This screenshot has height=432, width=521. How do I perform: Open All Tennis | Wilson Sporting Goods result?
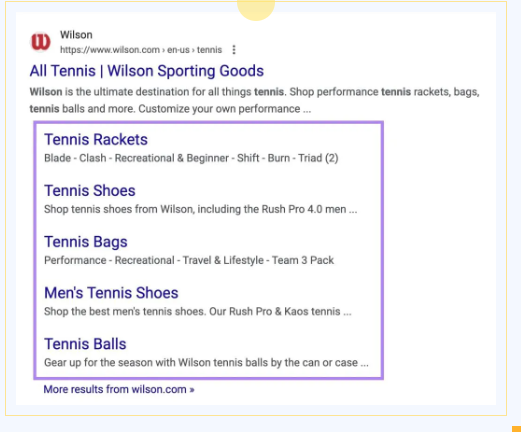(147, 71)
